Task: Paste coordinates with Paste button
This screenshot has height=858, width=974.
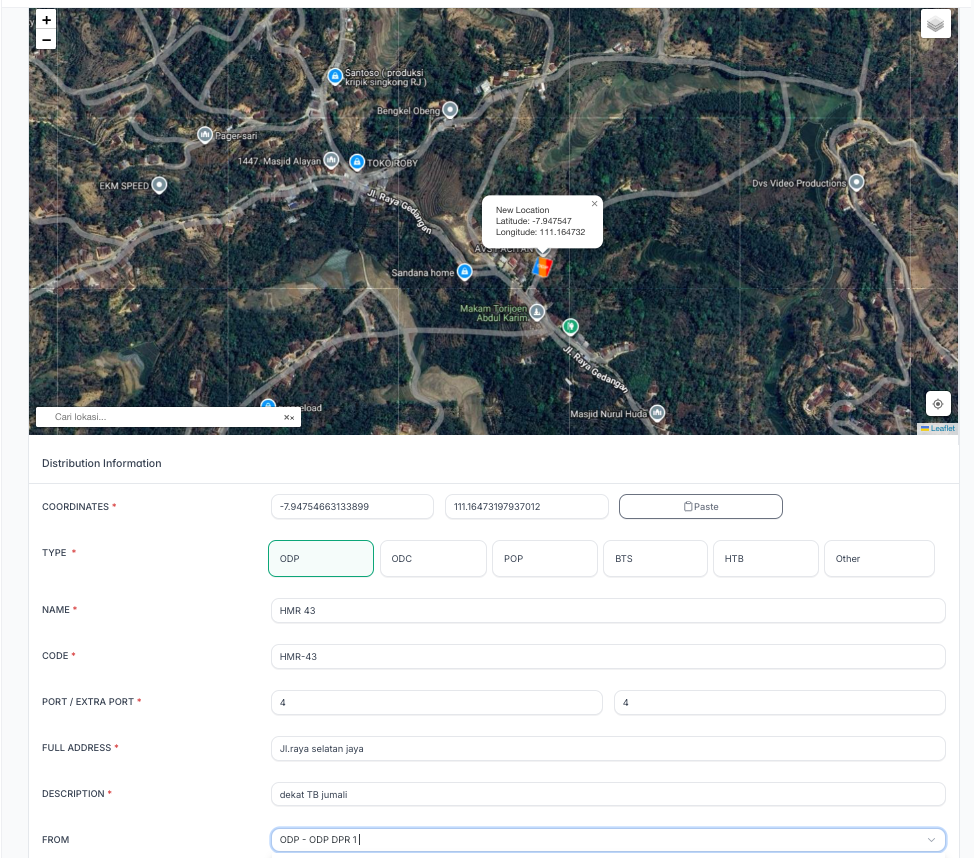Action: coord(700,507)
